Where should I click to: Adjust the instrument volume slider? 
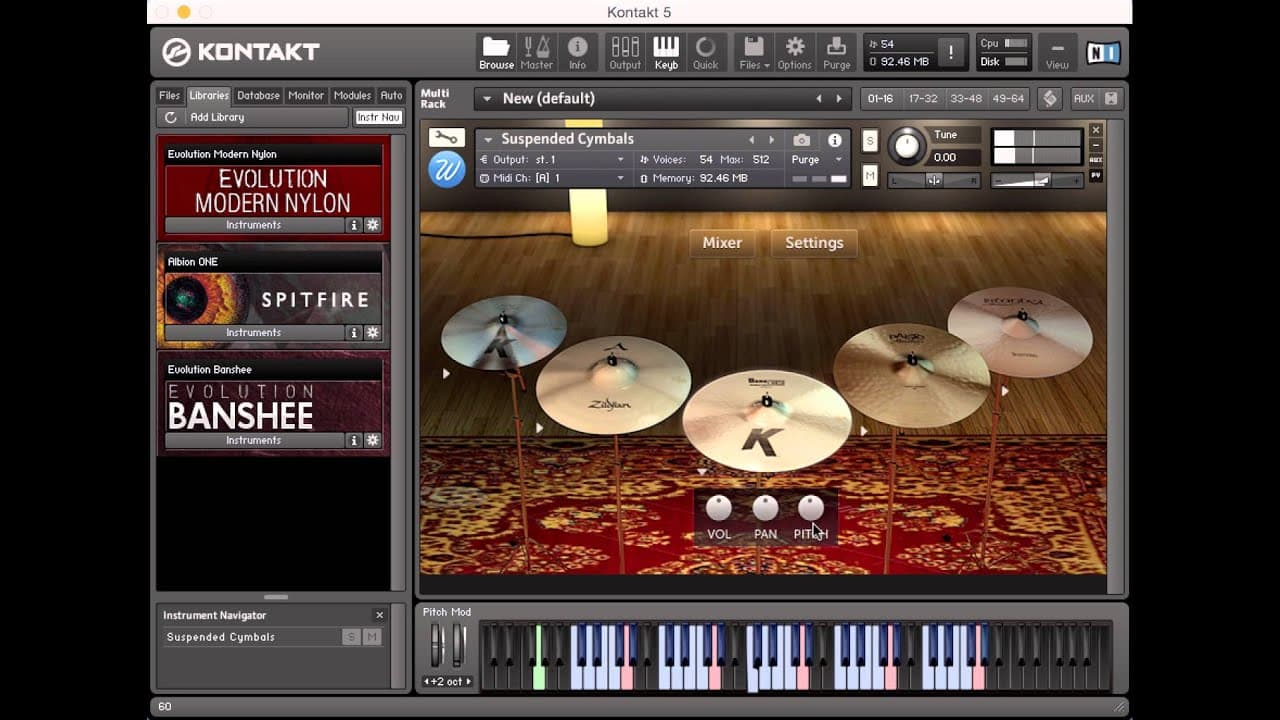point(1036,180)
